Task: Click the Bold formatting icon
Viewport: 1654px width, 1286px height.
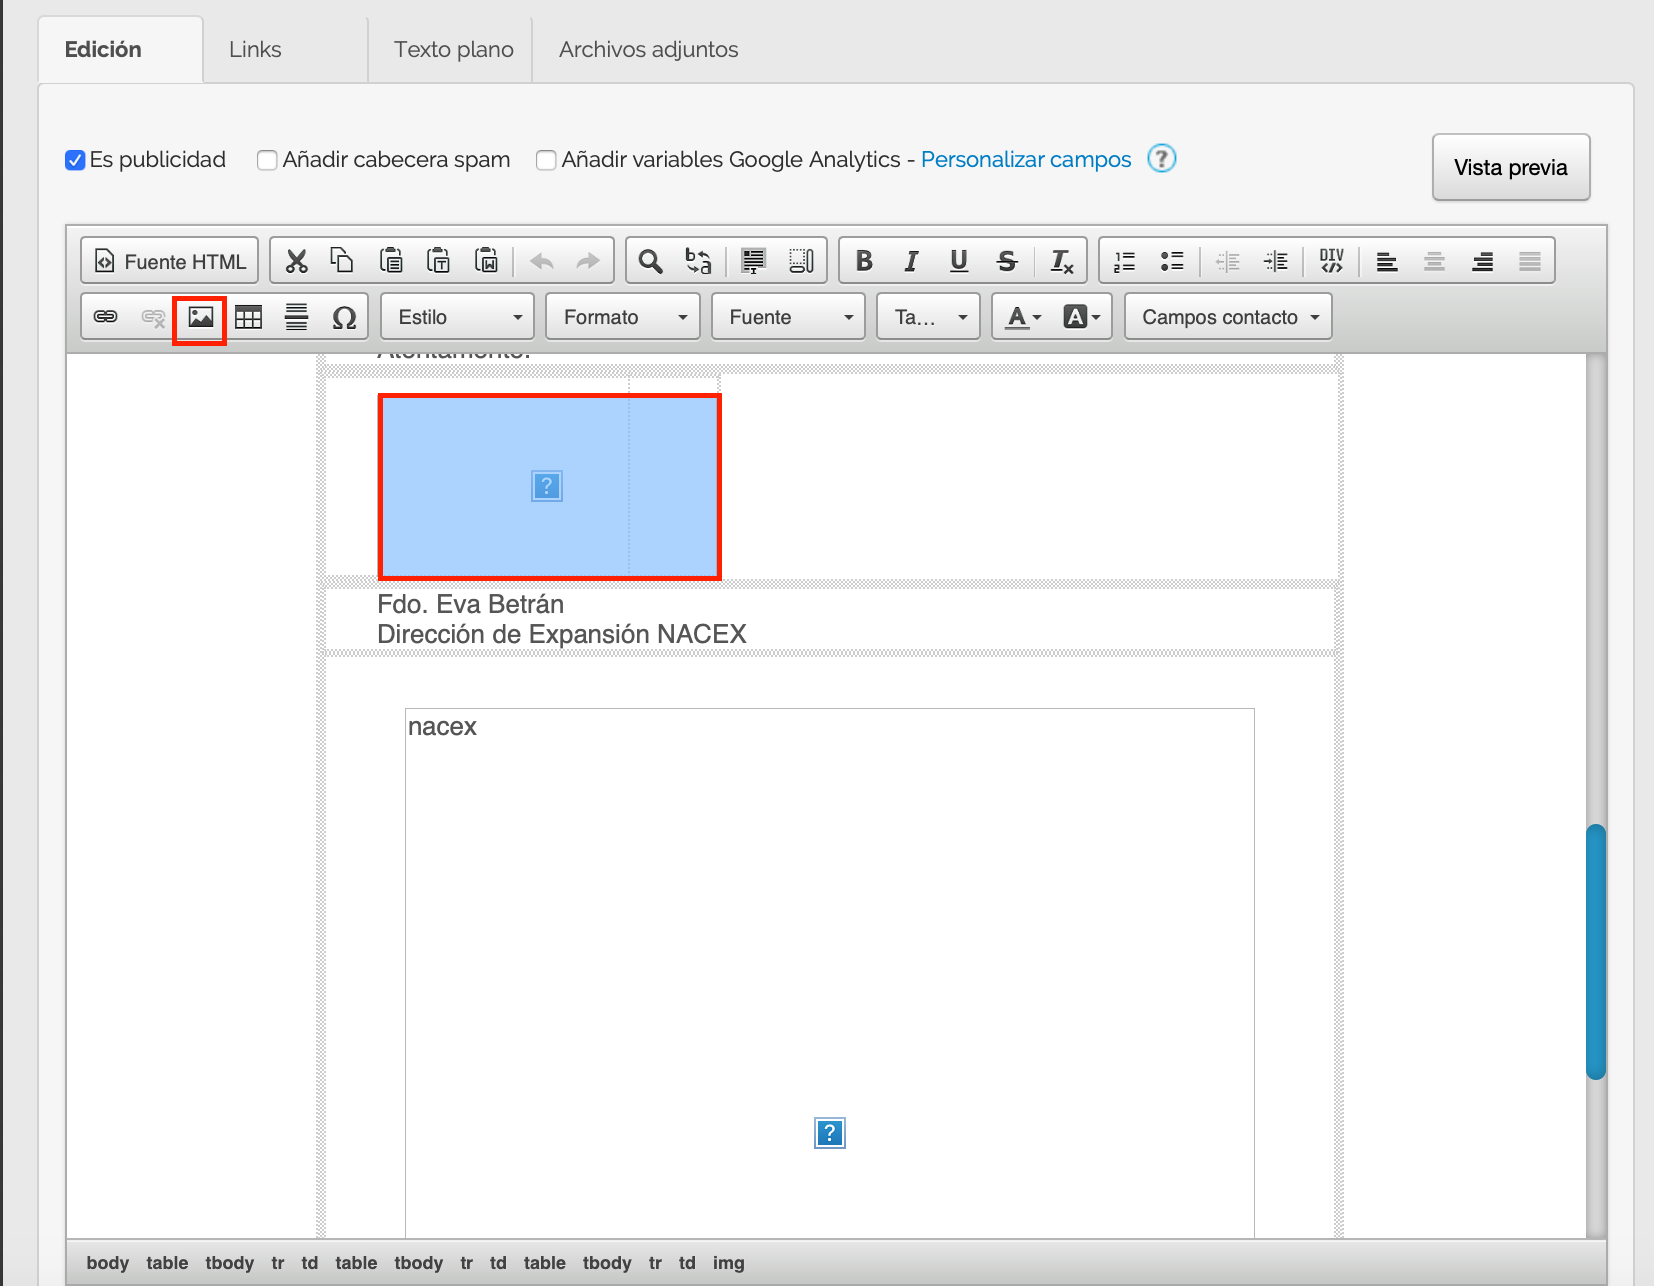Action: pyautogui.click(x=864, y=262)
